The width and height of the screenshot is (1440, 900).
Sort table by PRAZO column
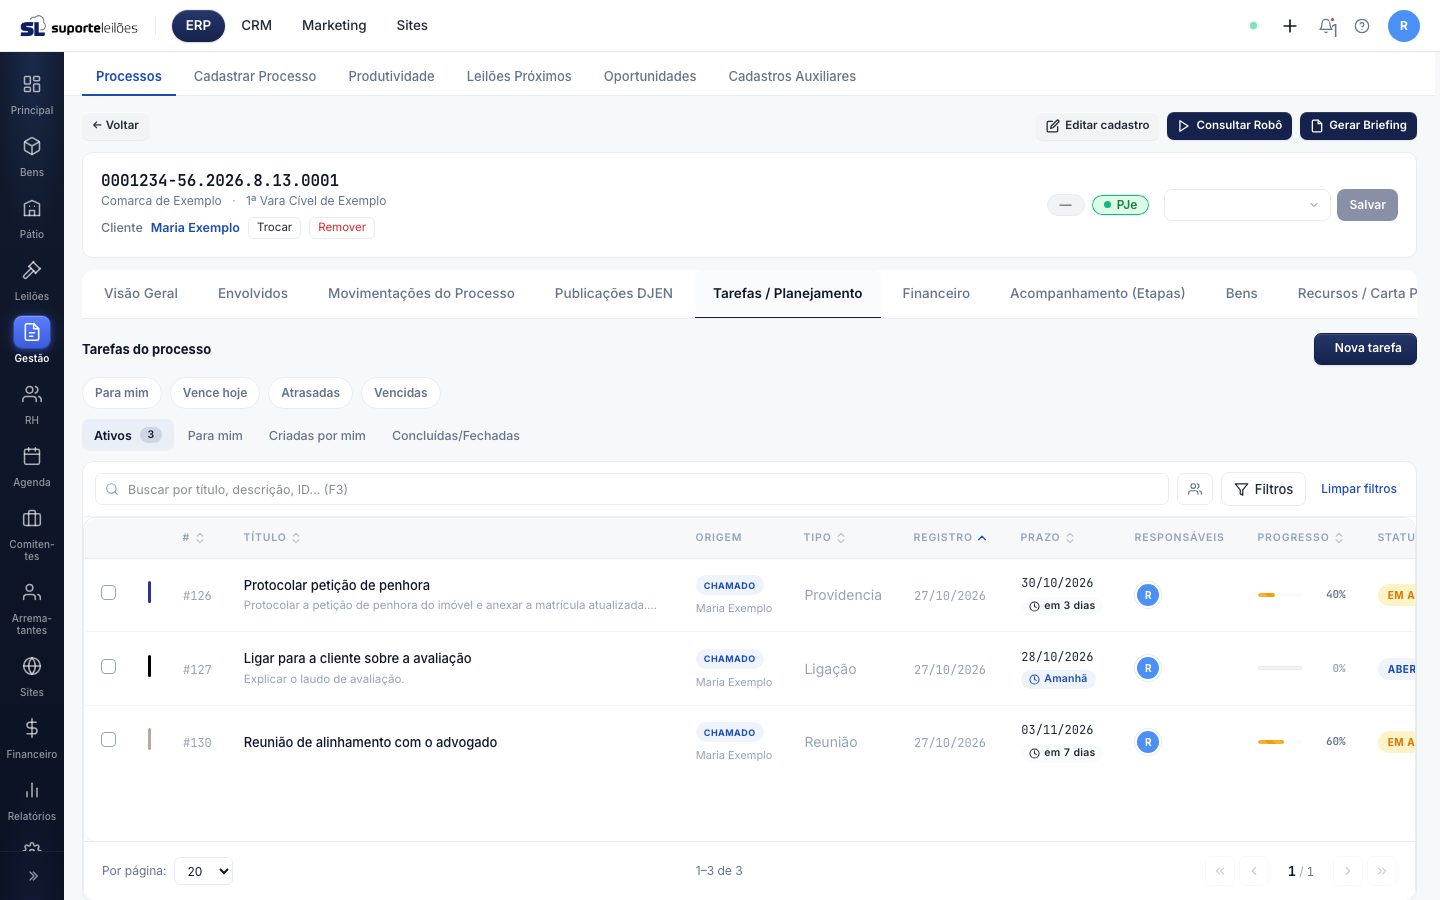click(1047, 538)
